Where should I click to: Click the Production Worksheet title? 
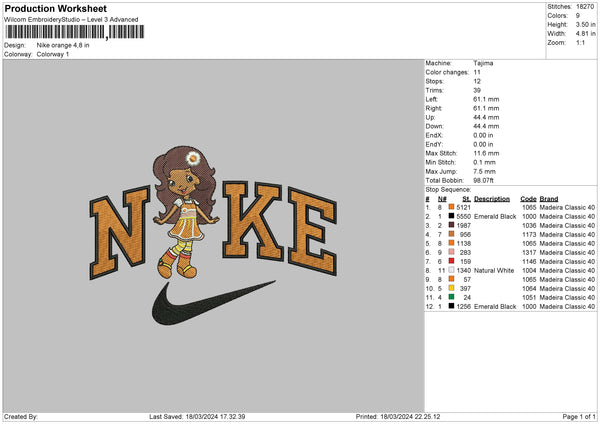tap(55, 8)
